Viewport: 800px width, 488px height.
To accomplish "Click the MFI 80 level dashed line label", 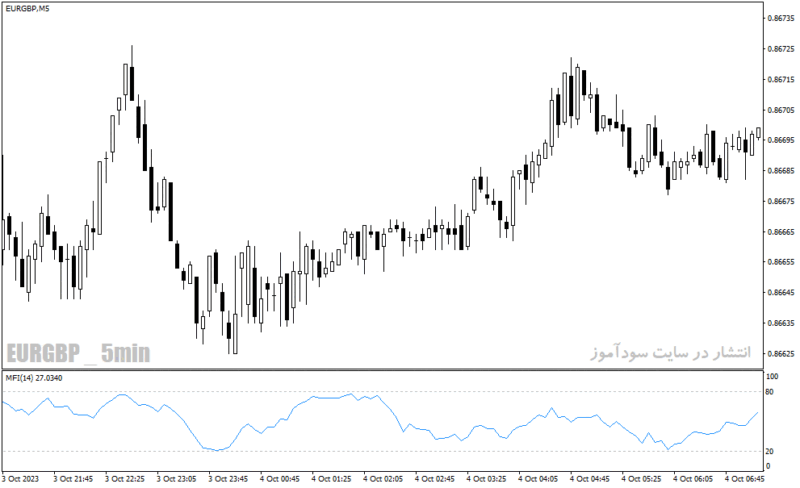I will 769,392.
